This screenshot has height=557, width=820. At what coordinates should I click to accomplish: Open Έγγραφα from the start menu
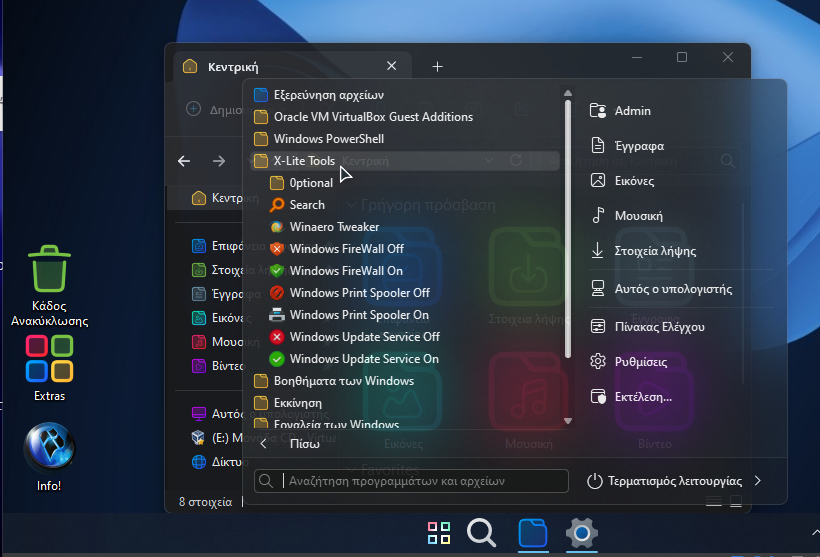point(627,145)
